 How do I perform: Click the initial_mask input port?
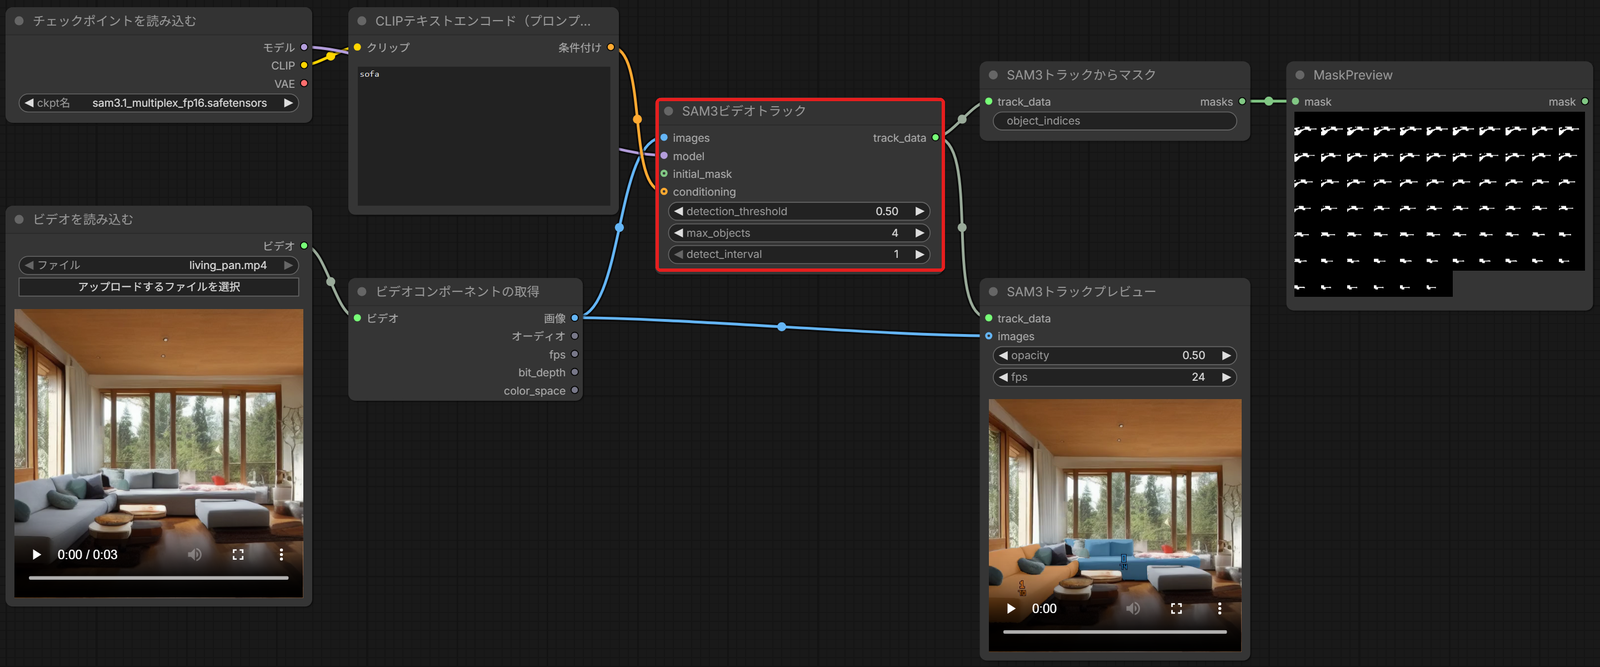664,174
